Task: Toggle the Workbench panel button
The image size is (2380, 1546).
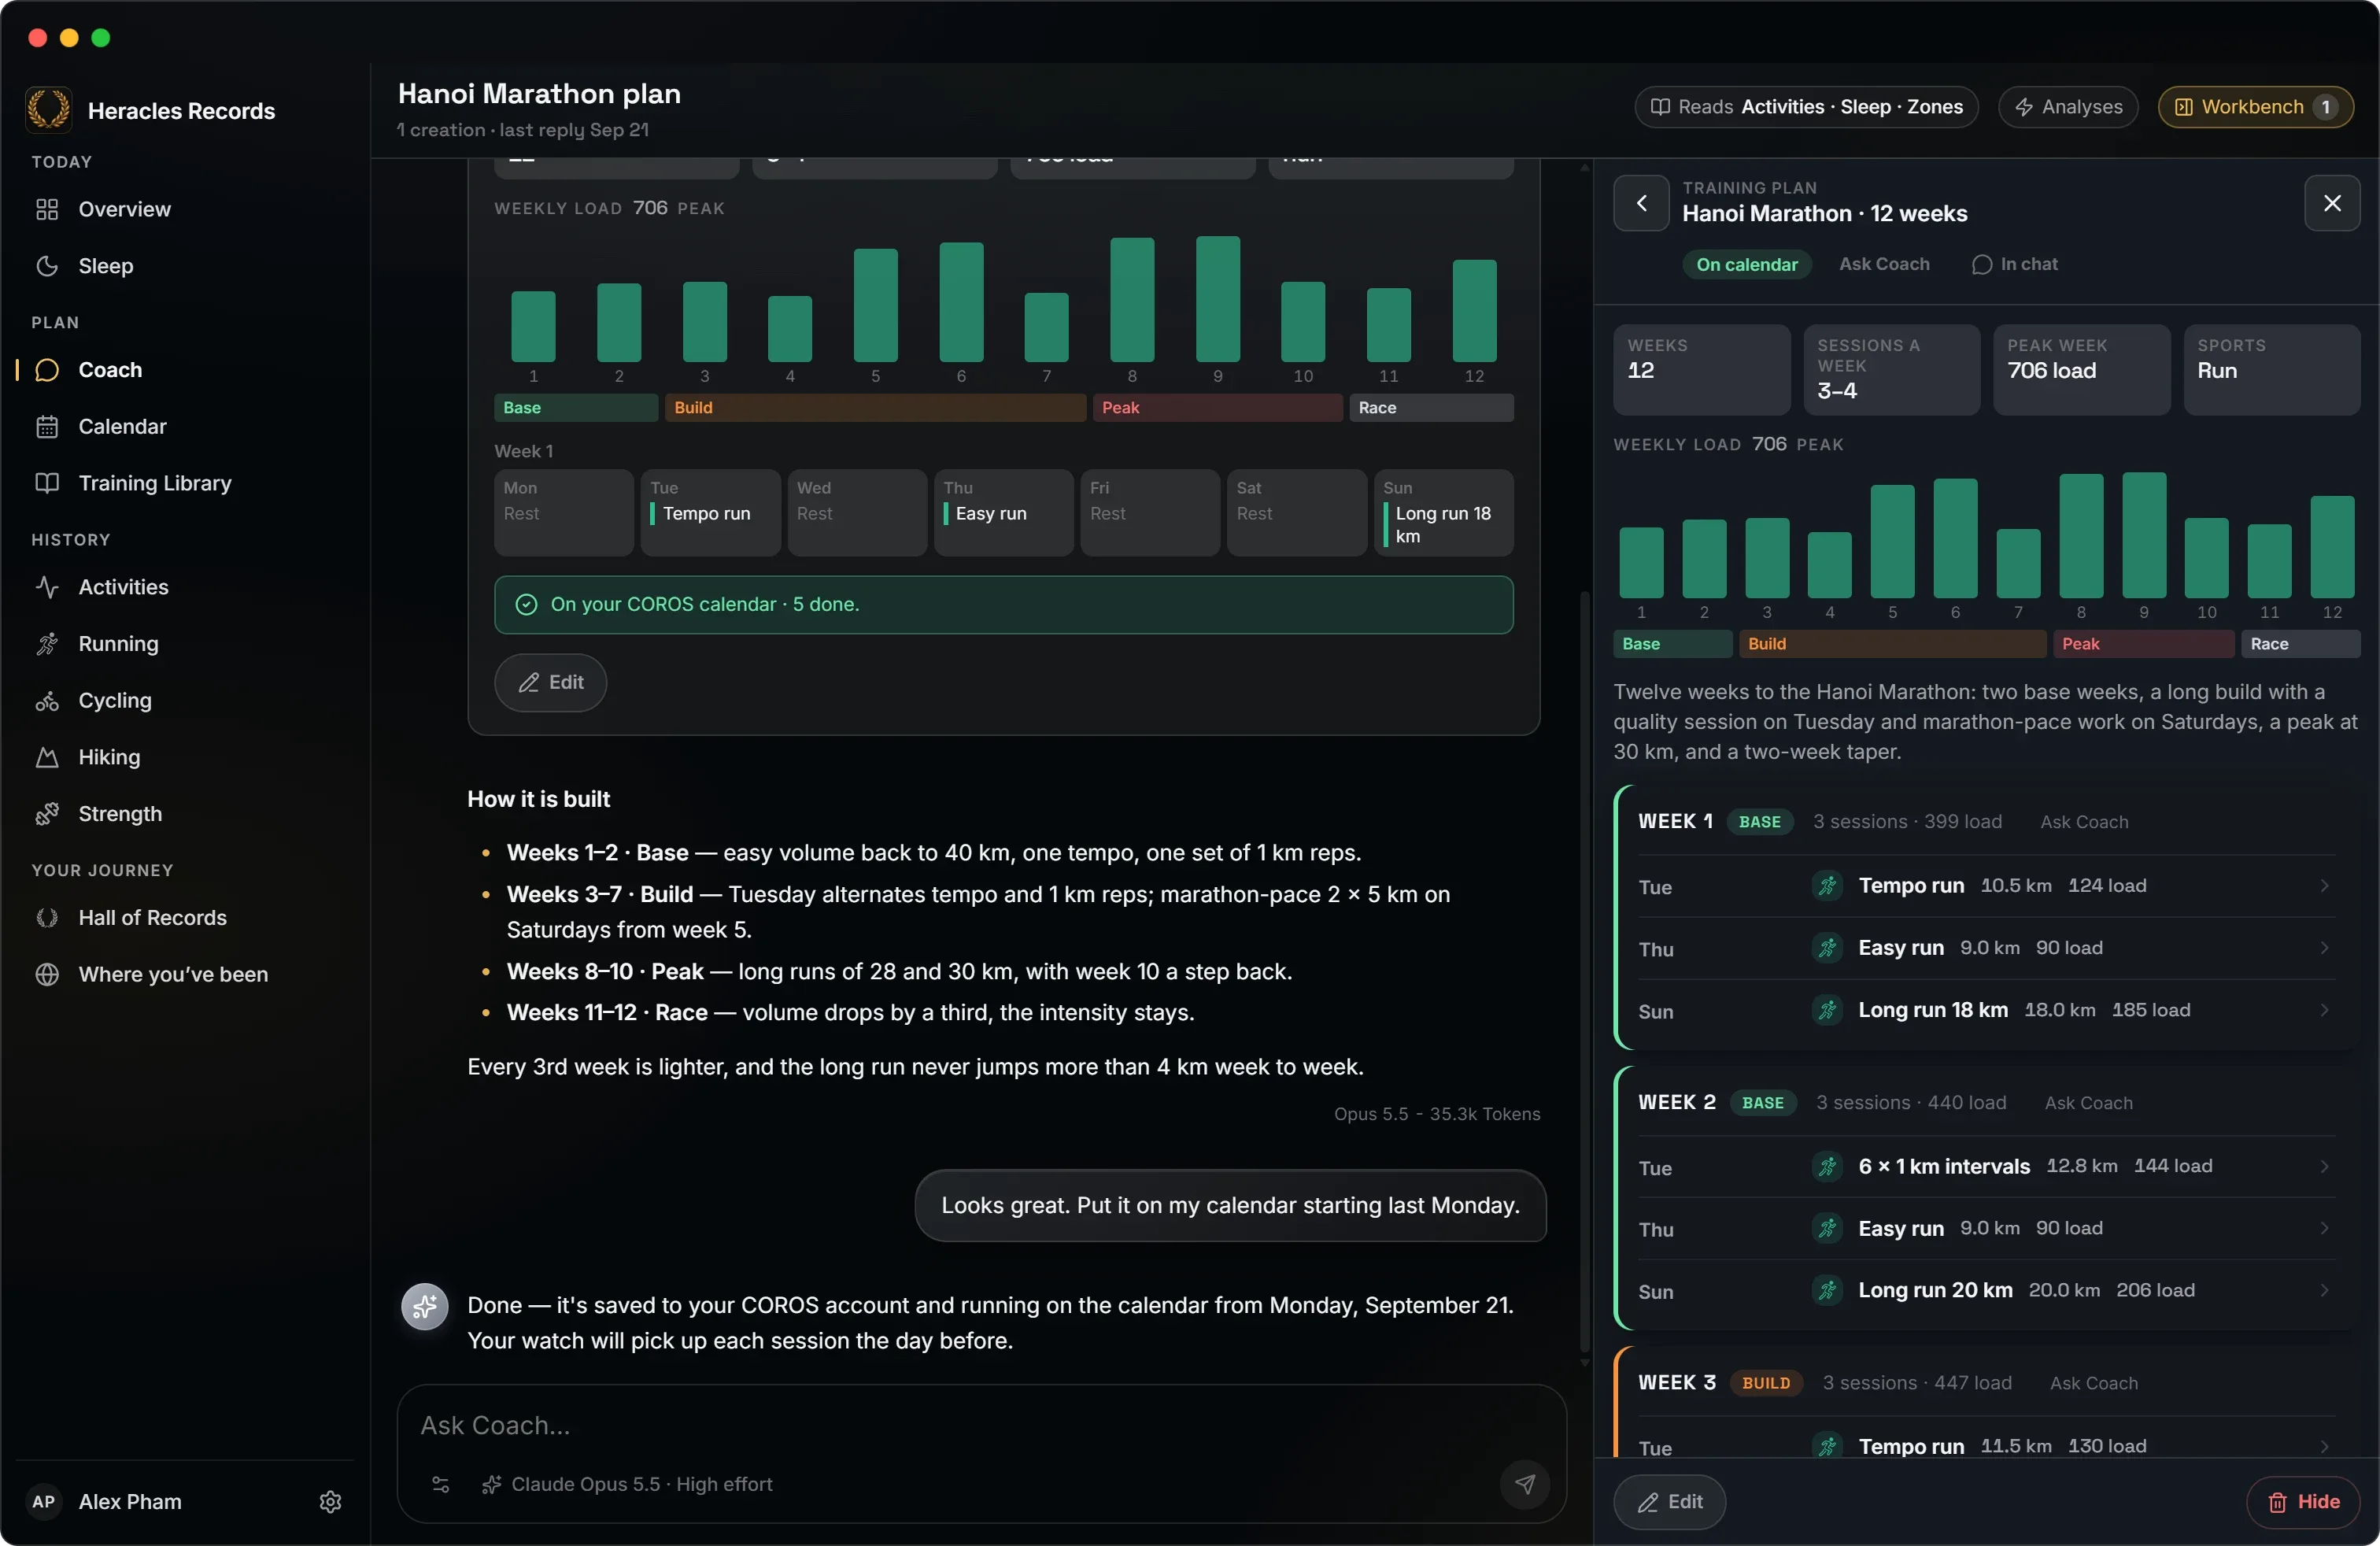Action: tap(2255, 107)
